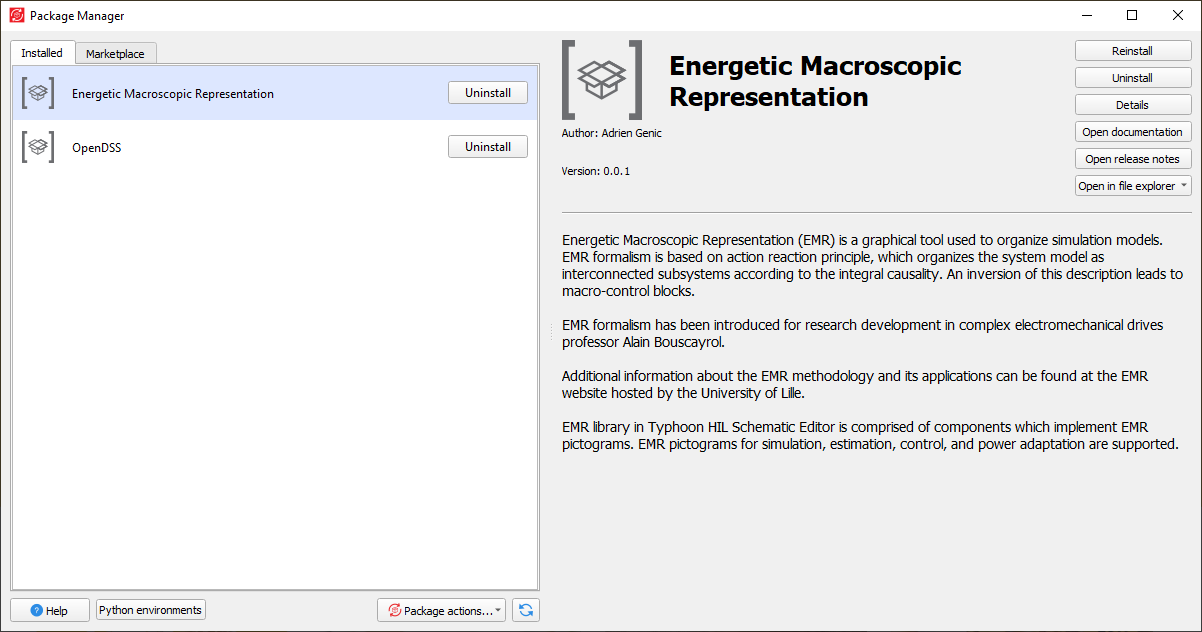Expand the Open in file explorer dropdown
The image size is (1202, 632).
[1133, 186]
